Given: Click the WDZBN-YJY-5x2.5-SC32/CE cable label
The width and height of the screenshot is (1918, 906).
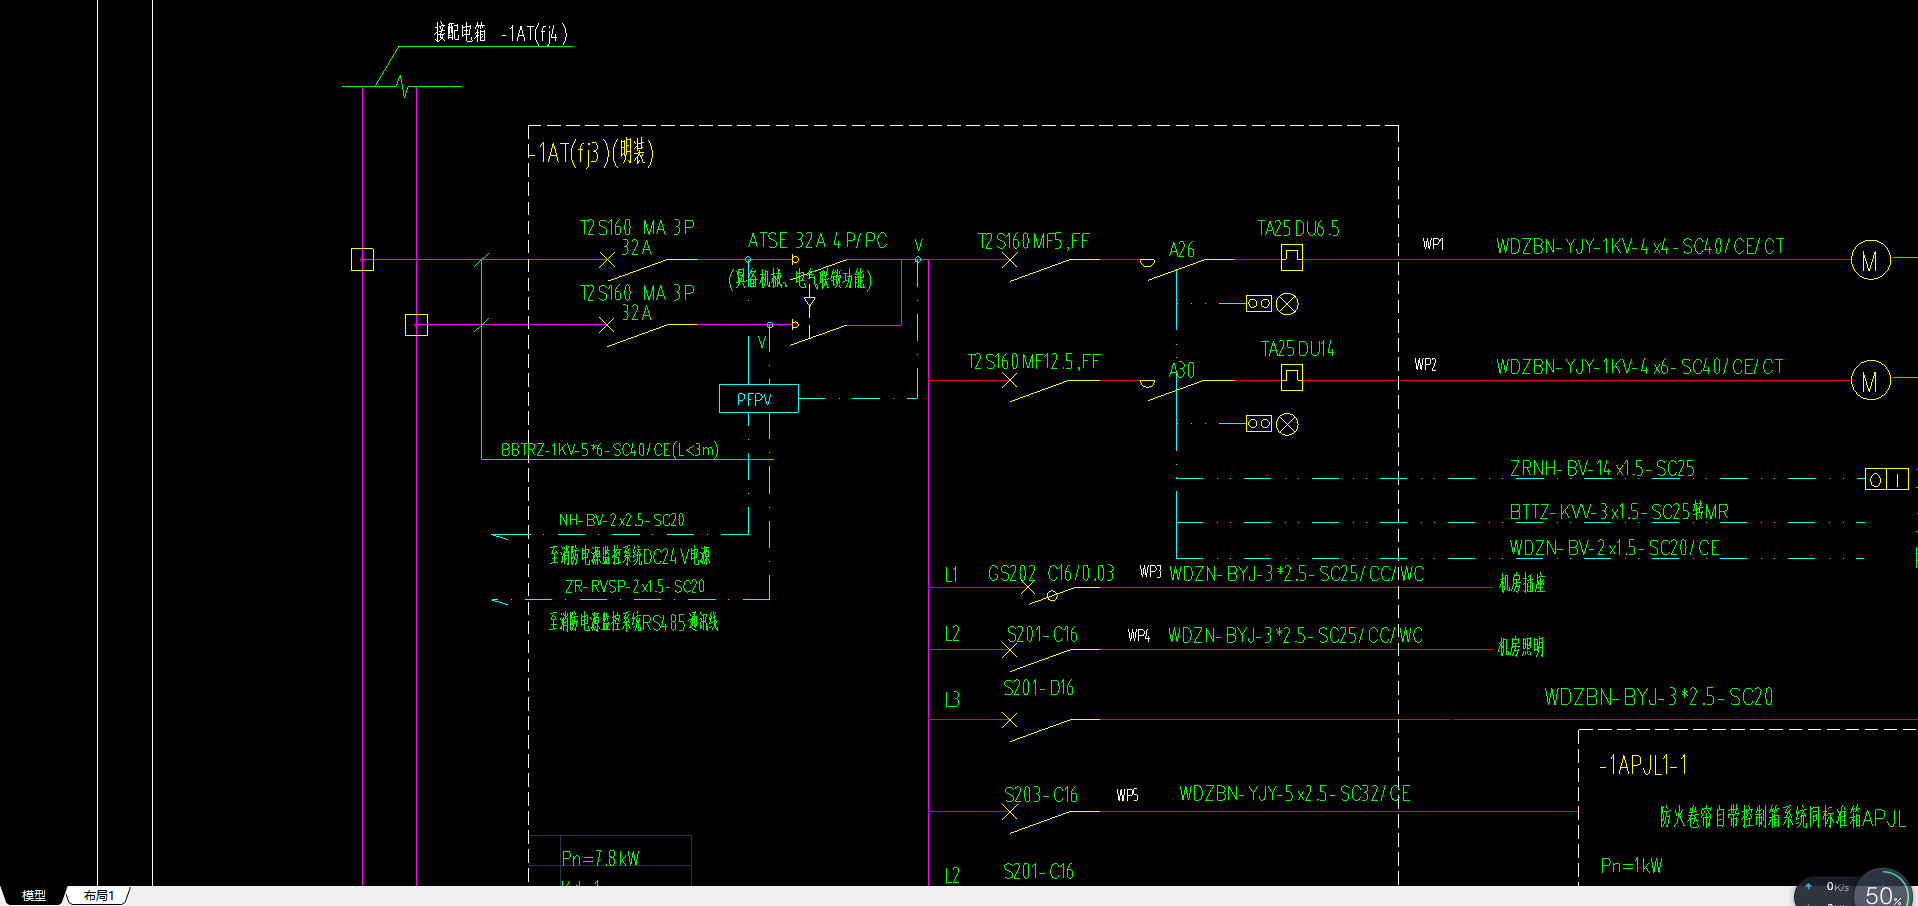Looking at the screenshot, I should 1295,794.
